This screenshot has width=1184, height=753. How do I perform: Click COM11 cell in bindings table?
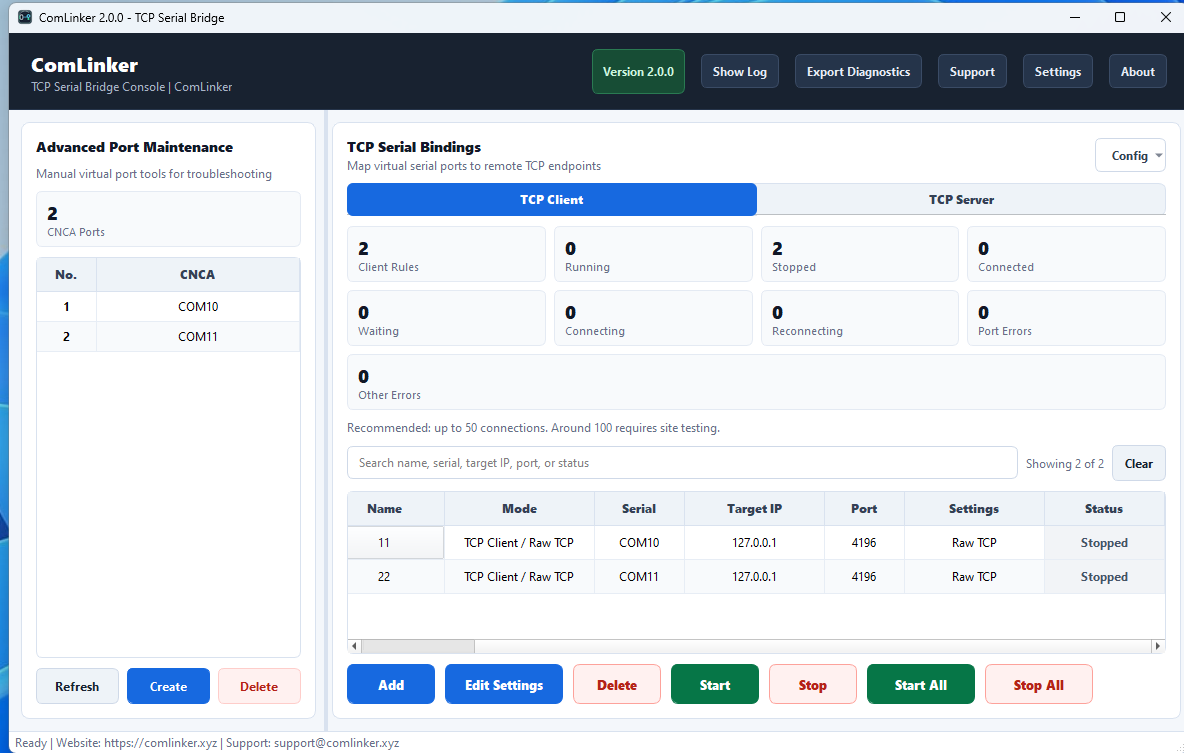click(639, 577)
